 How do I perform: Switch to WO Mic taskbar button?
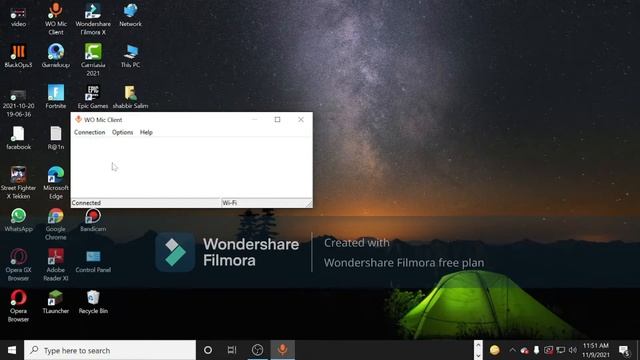click(x=282, y=350)
